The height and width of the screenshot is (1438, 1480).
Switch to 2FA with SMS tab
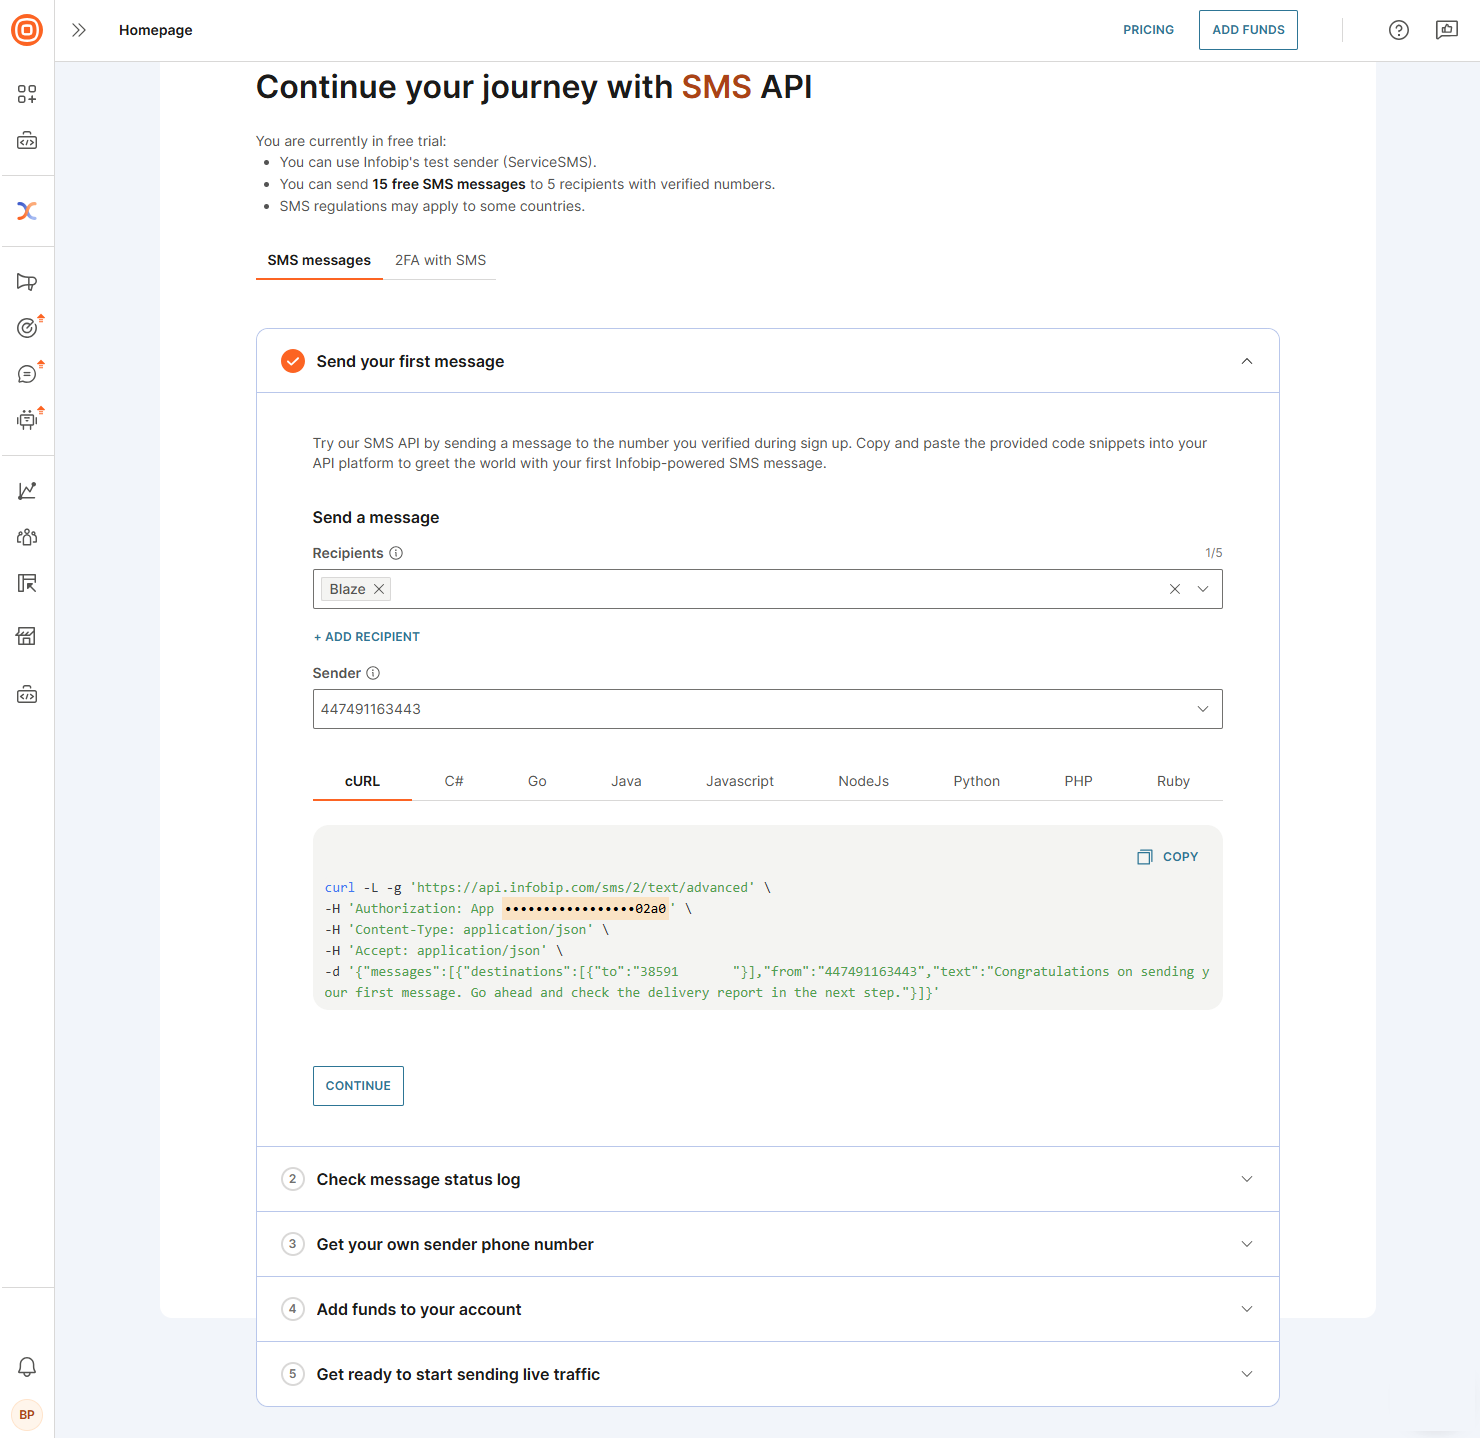pyautogui.click(x=440, y=260)
